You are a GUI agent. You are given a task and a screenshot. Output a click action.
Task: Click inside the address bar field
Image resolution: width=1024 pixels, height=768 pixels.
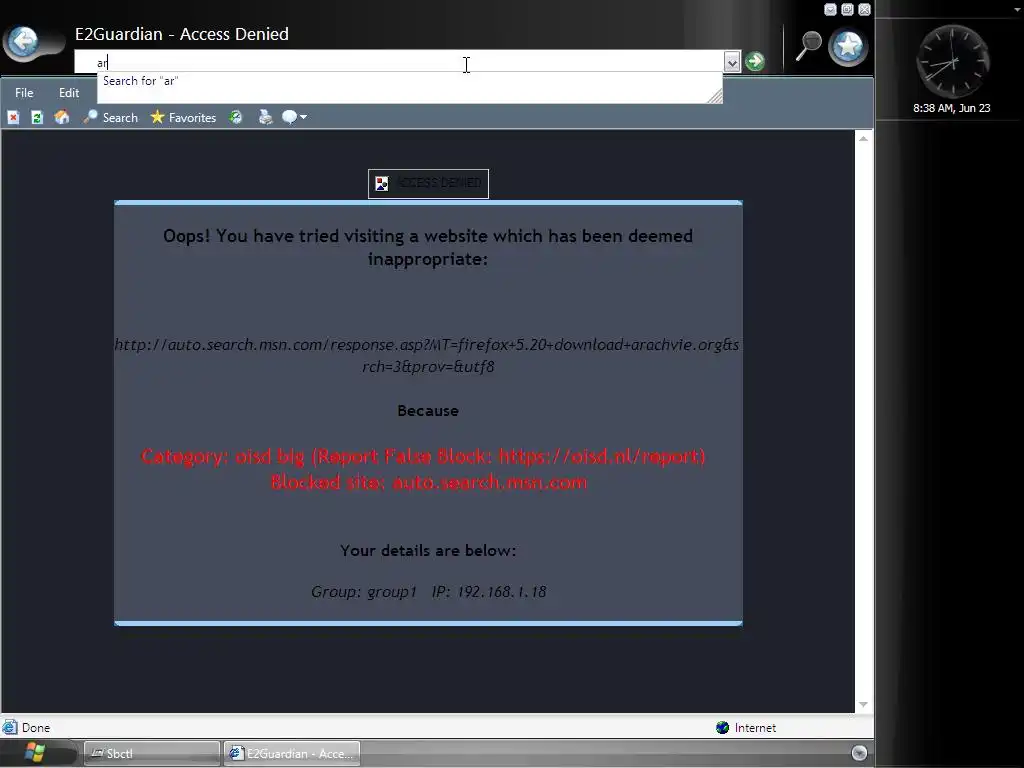[x=399, y=62]
